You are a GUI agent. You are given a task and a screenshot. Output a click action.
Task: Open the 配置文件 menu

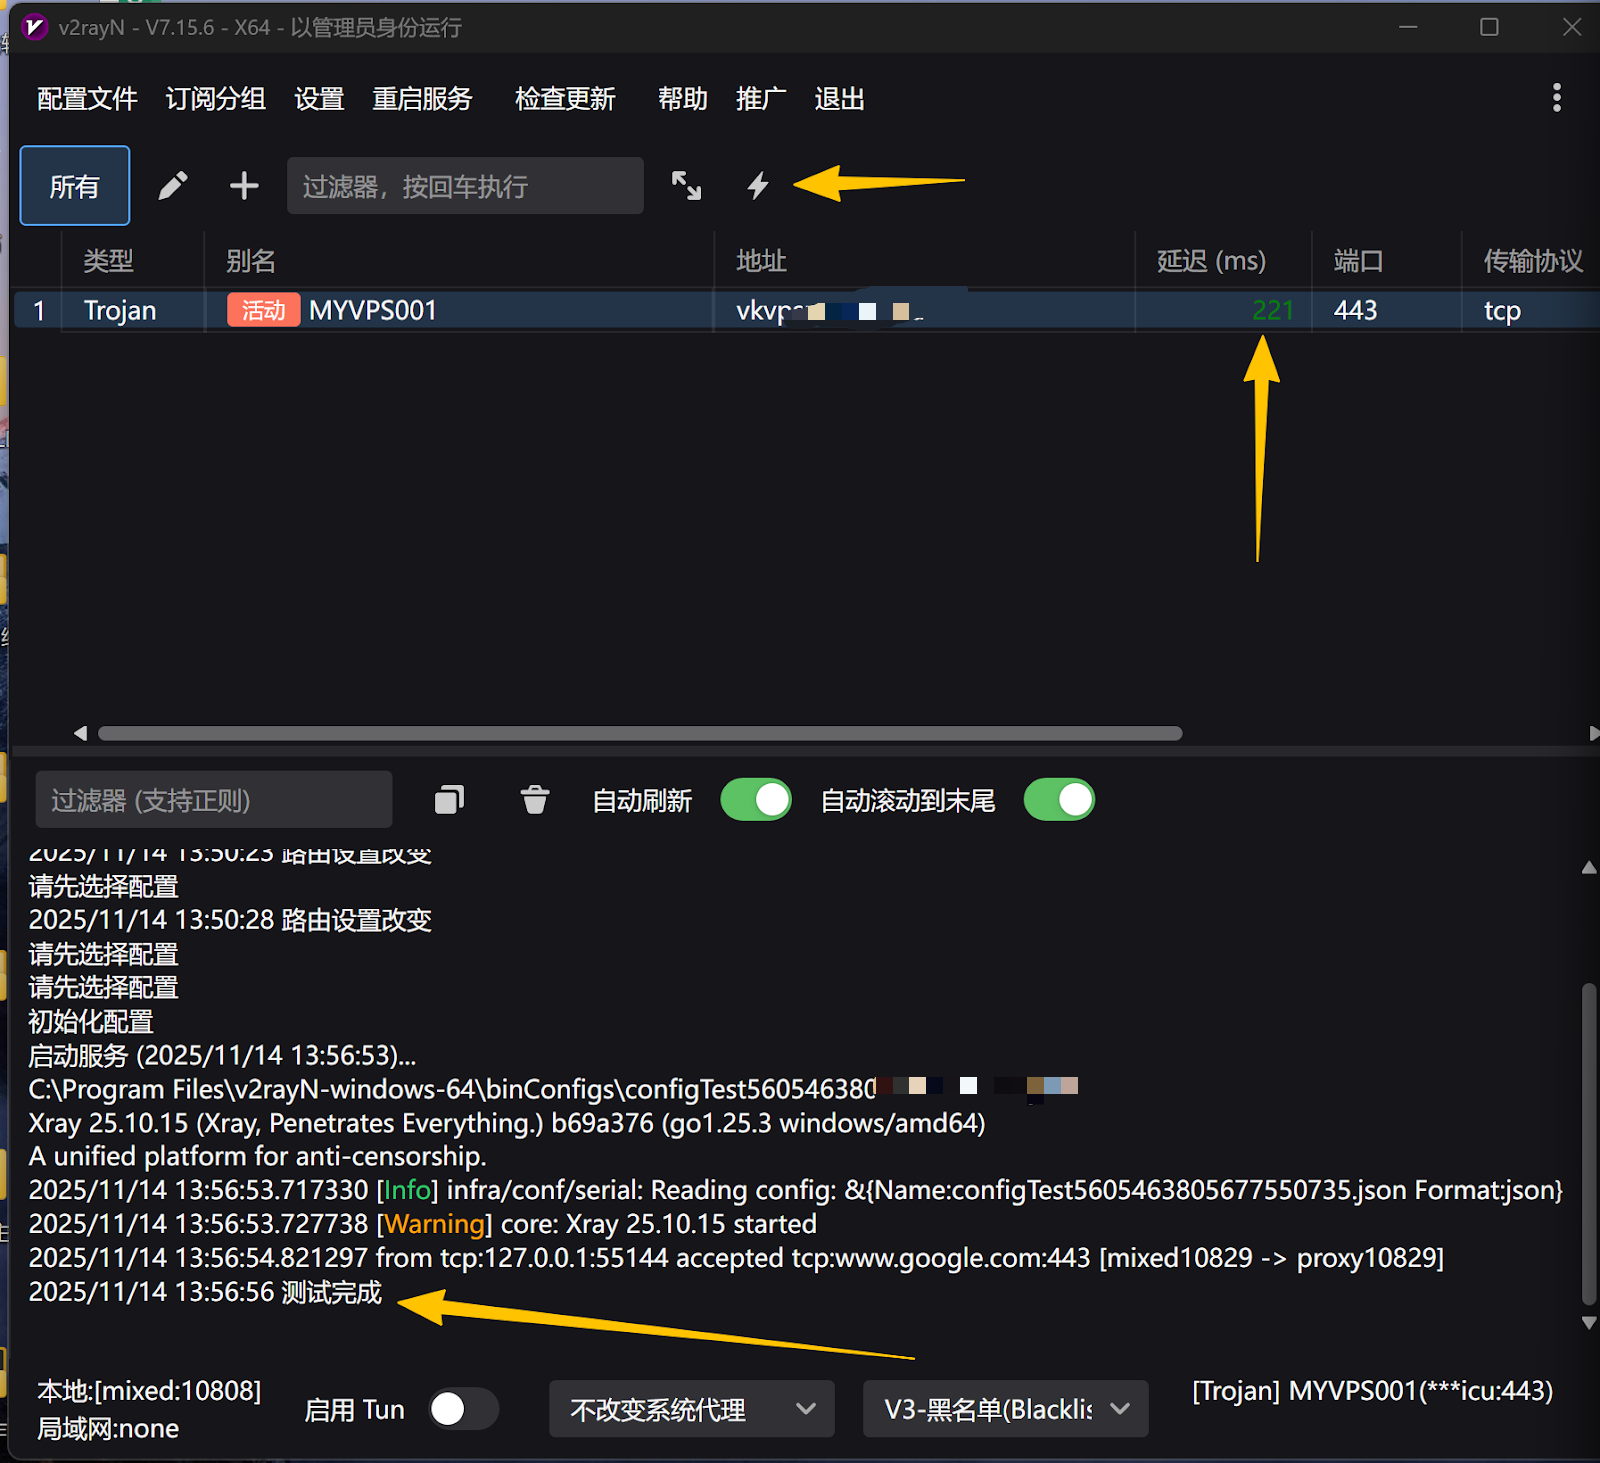(x=87, y=99)
